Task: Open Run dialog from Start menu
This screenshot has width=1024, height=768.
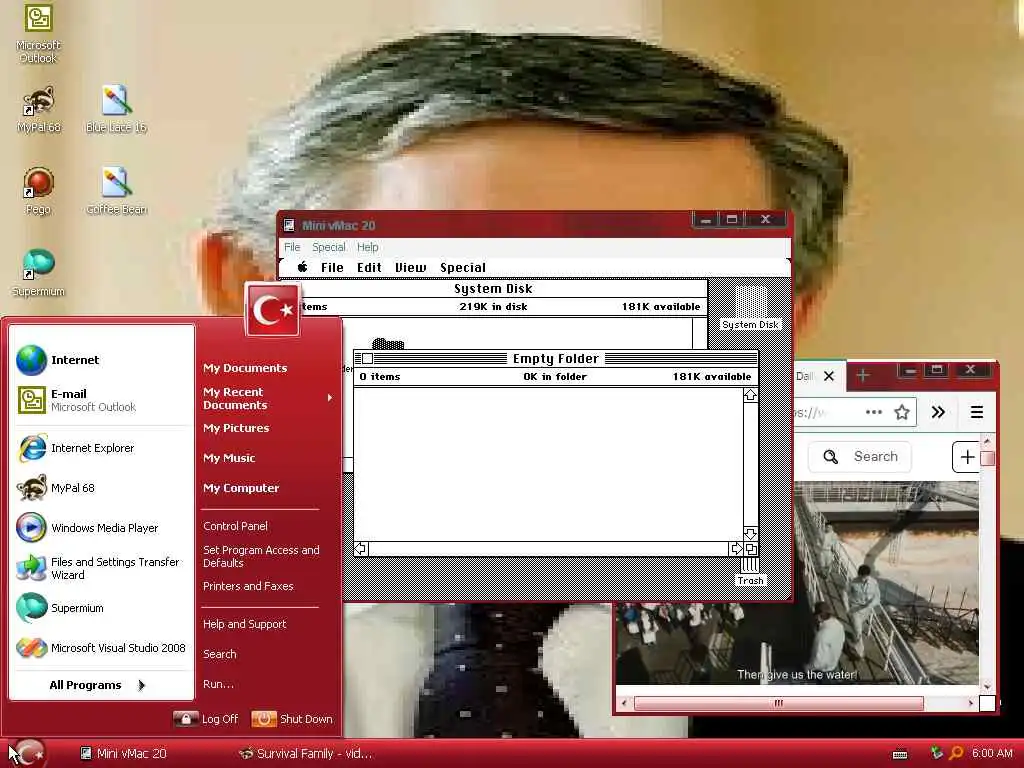Action: click(218, 684)
